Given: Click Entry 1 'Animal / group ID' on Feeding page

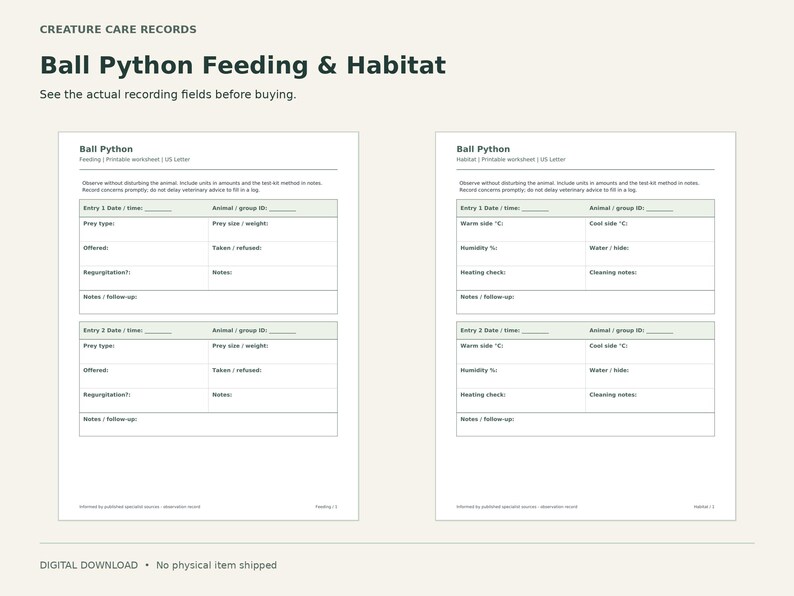Looking at the screenshot, I should point(254,208).
